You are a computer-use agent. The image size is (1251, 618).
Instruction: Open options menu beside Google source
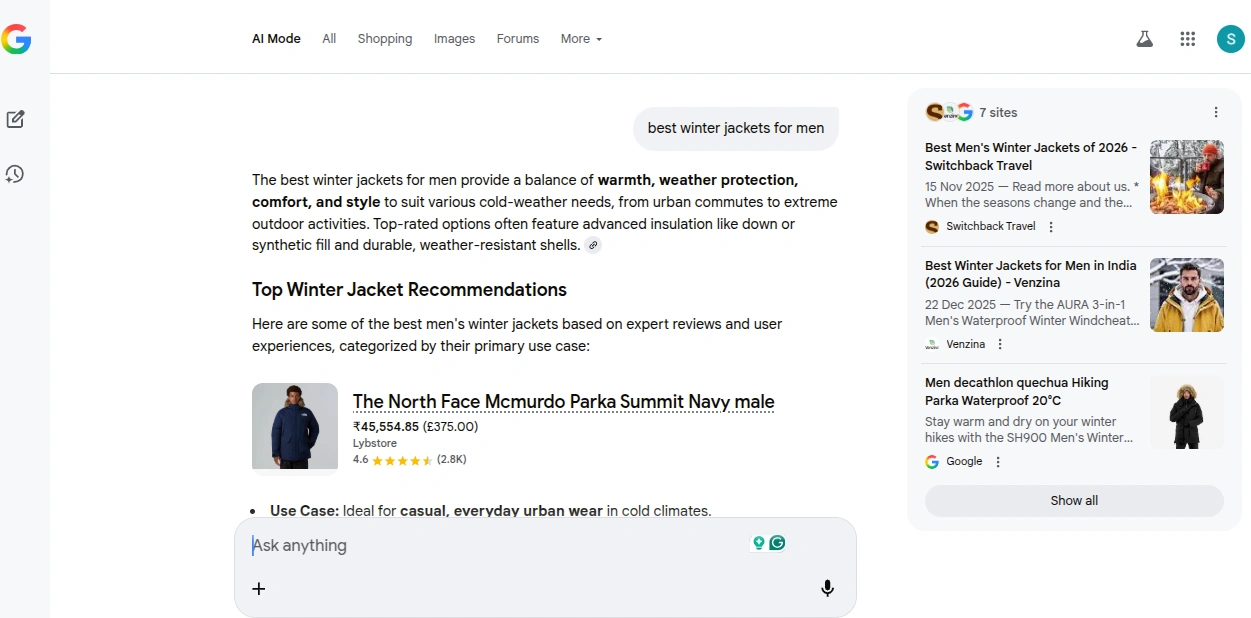pyautogui.click(x=998, y=462)
